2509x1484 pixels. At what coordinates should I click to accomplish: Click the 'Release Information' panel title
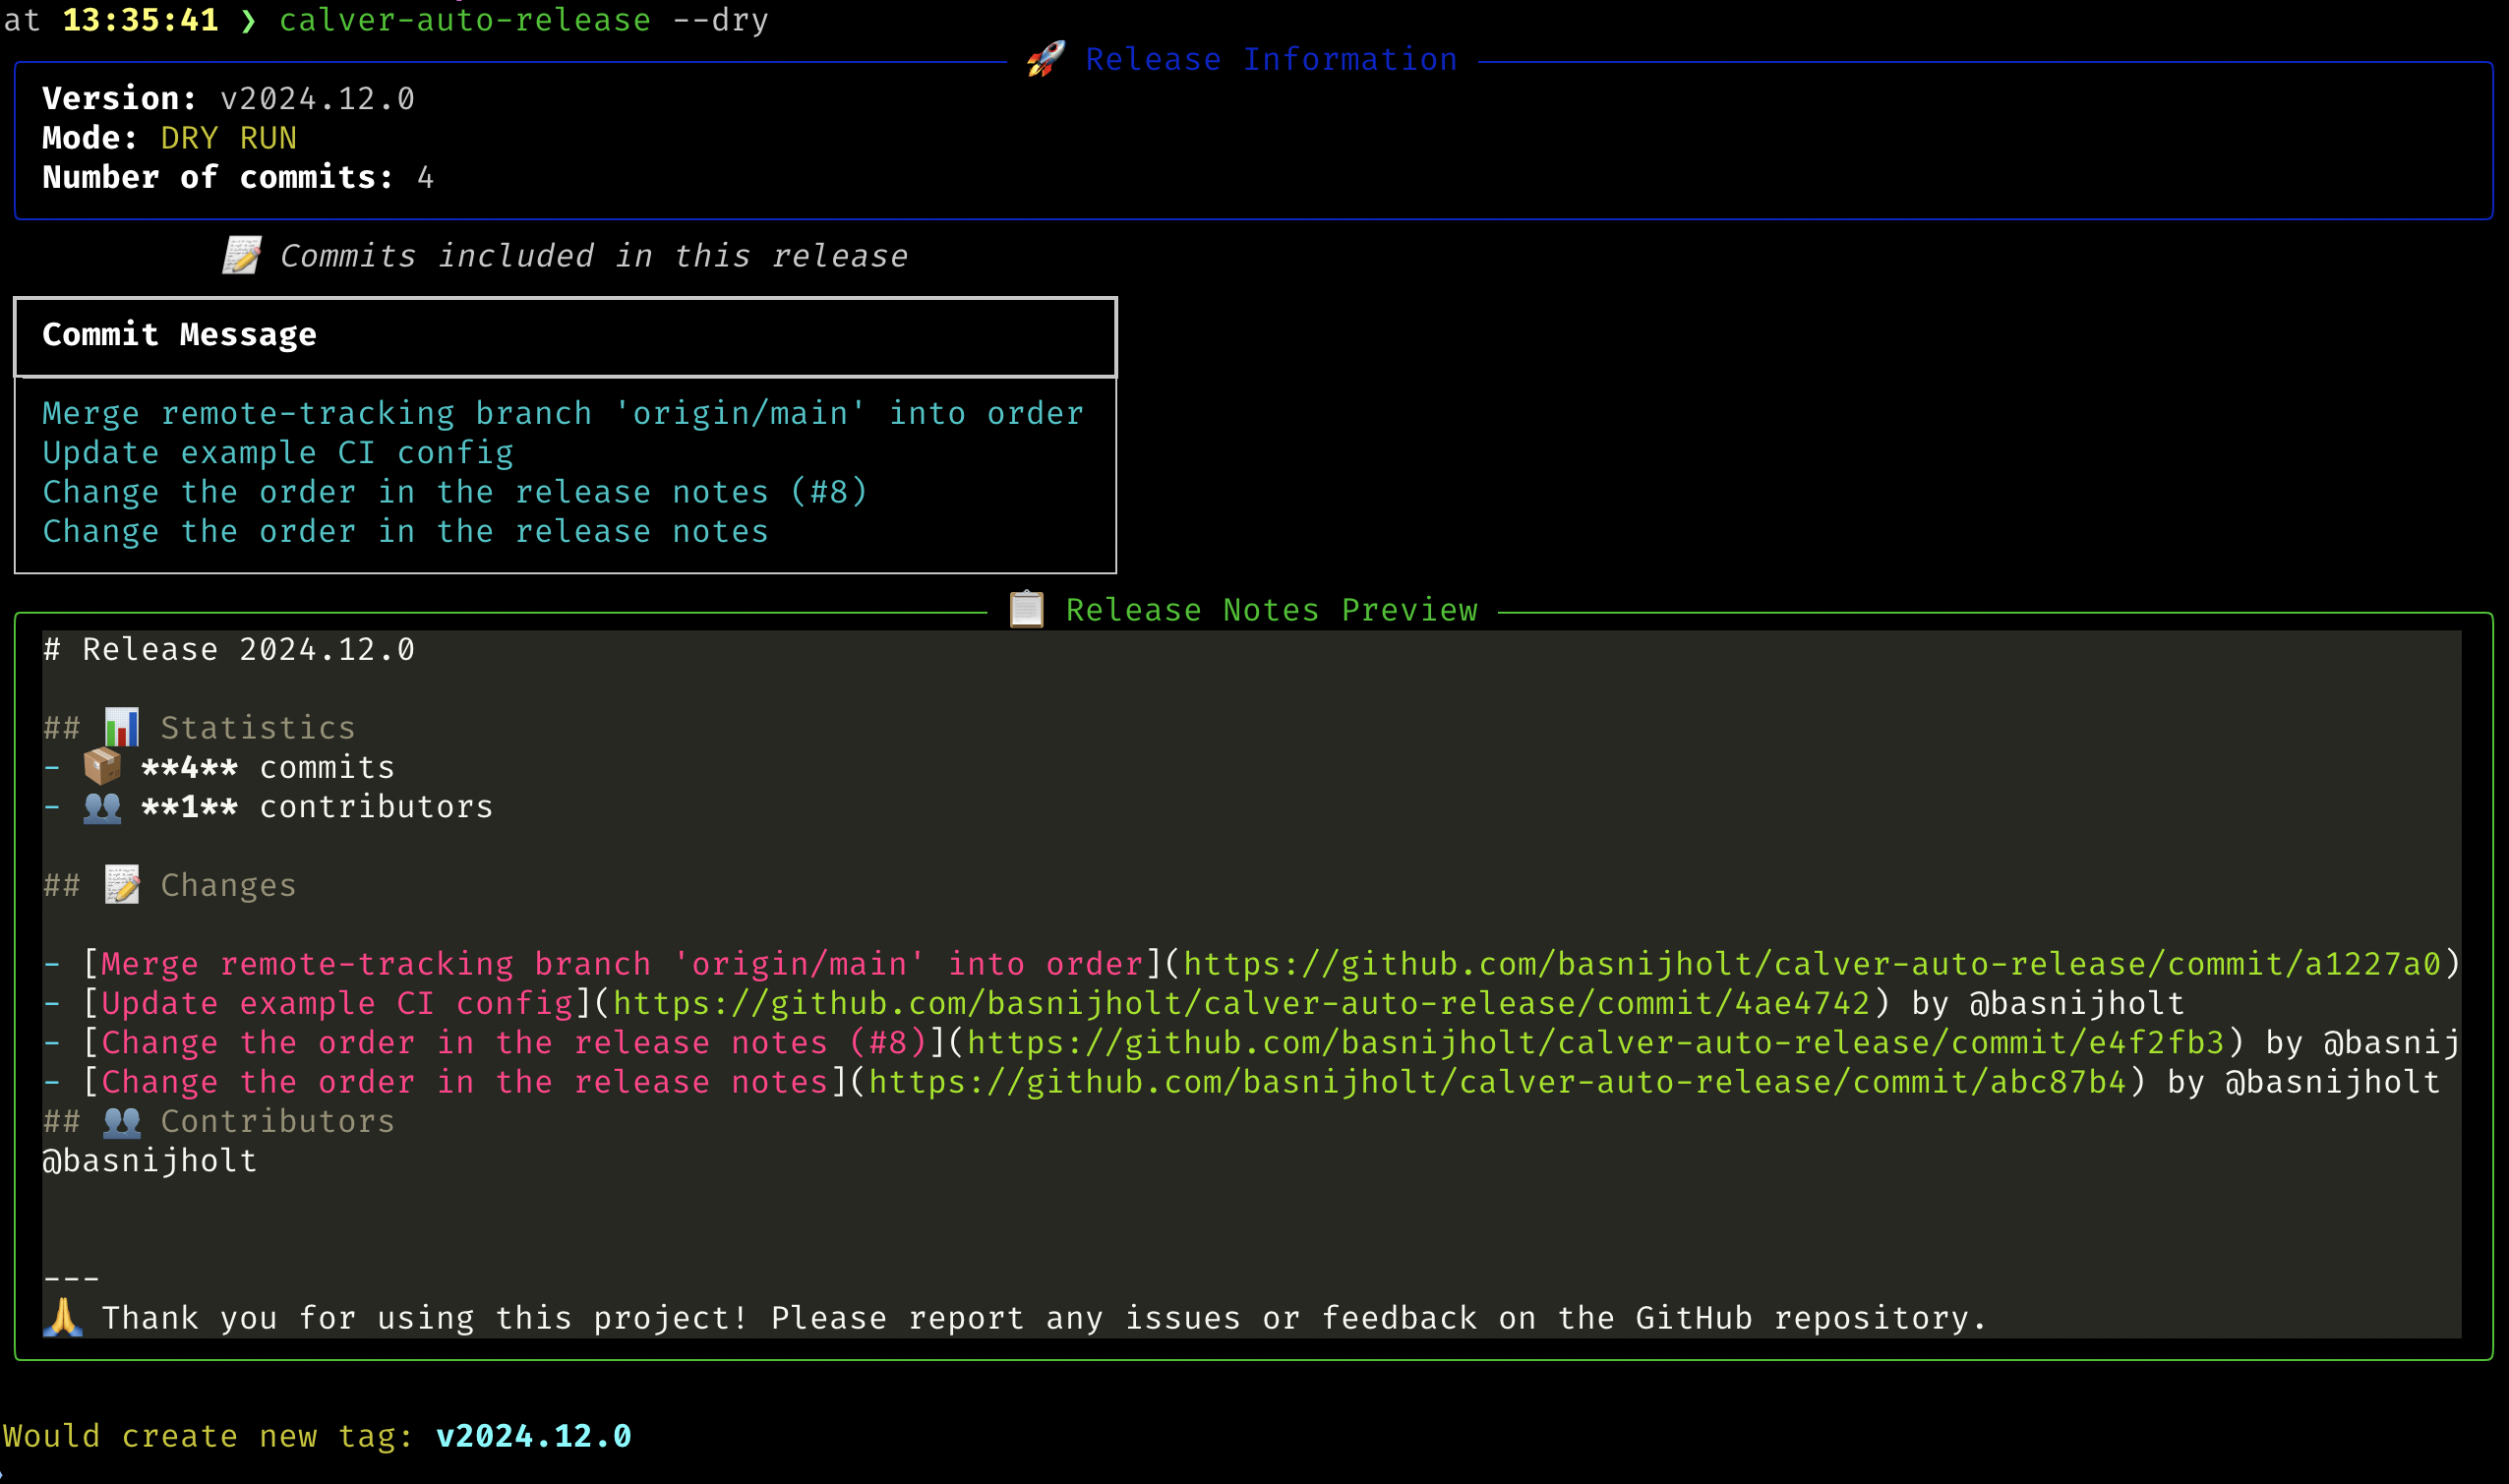point(1271,60)
